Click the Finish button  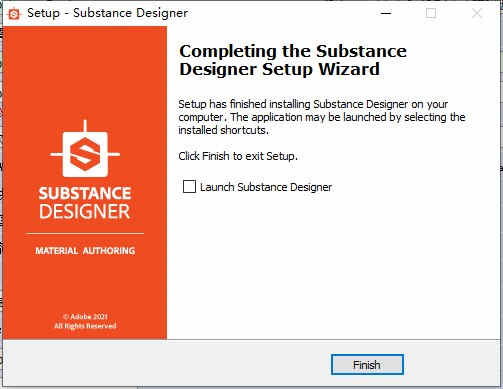pos(367,364)
